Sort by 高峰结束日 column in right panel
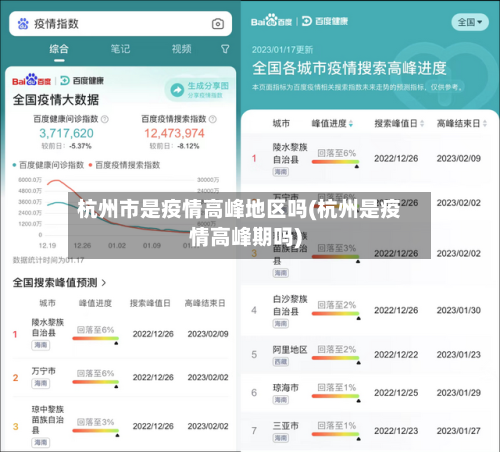The width and height of the screenshot is (500, 452). 462,124
